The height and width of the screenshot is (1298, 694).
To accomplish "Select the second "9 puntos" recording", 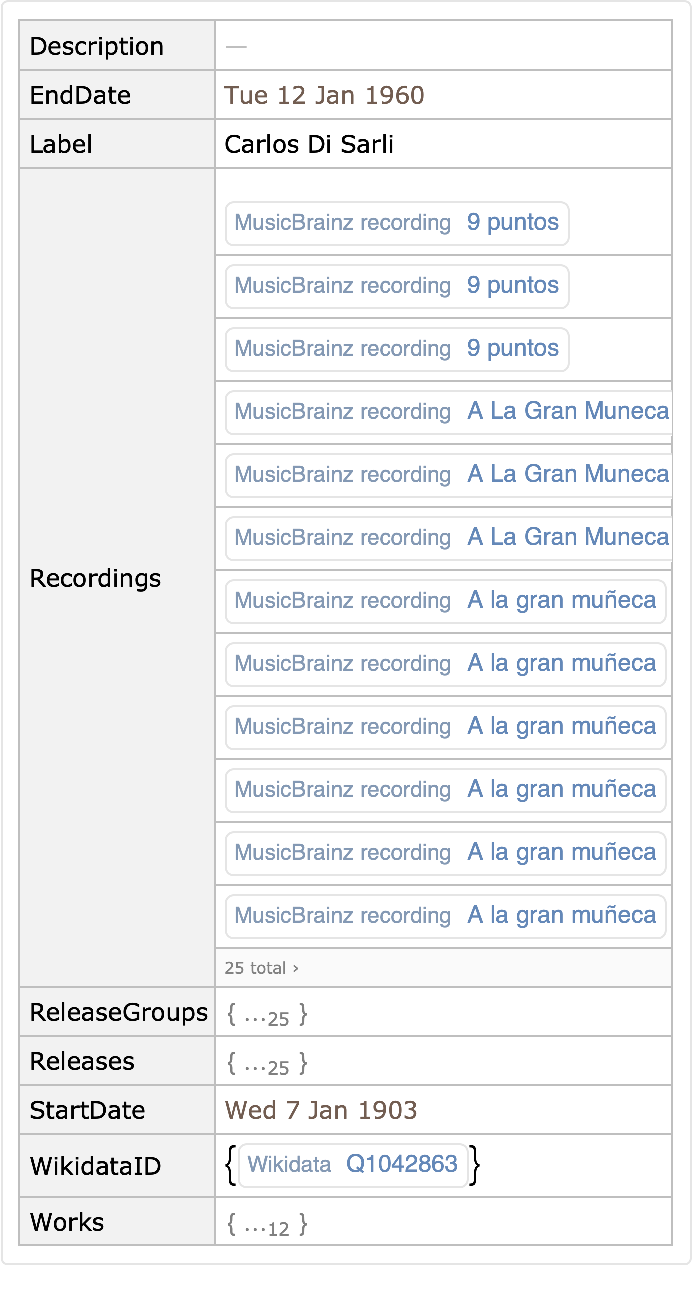I will click(x=397, y=286).
